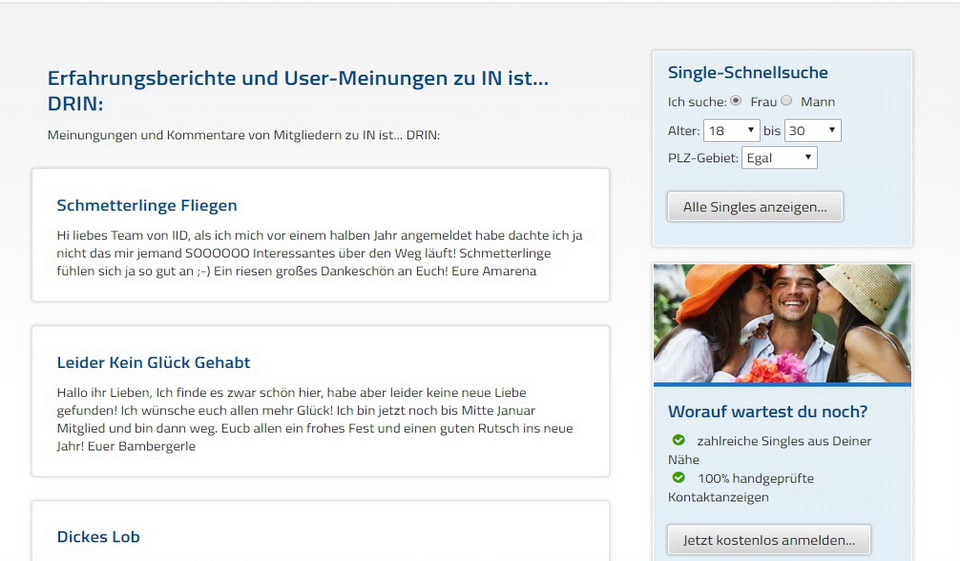Open the Dickes Lob review title
This screenshot has height=561, width=960.
(x=98, y=537)
